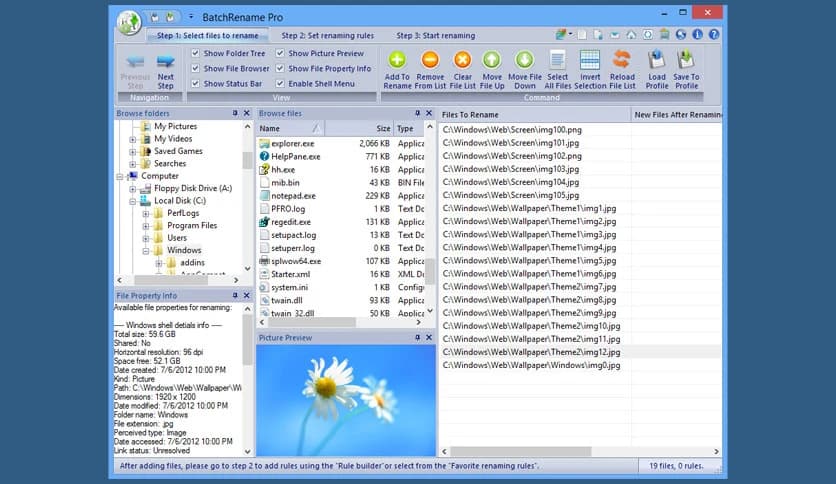Screen dimensions: 836x484
Task: Click second quick access toolbar icon
Action: tap(170, 17)
